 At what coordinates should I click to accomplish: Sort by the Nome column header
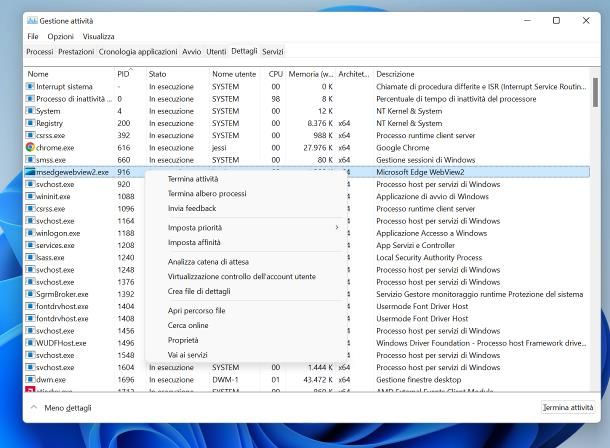[38, 74]
